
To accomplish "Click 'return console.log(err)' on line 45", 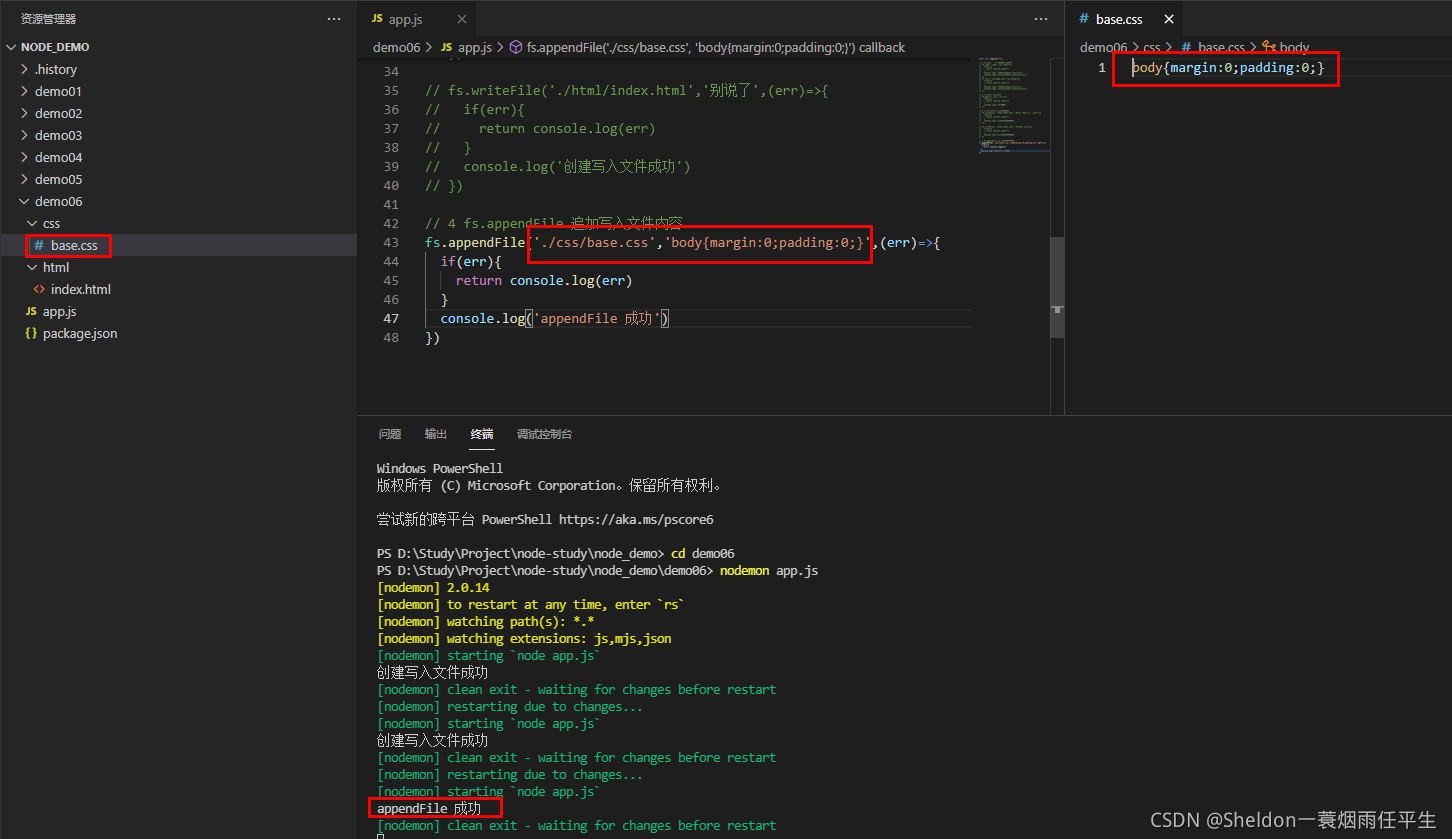I will click(544, 280).
